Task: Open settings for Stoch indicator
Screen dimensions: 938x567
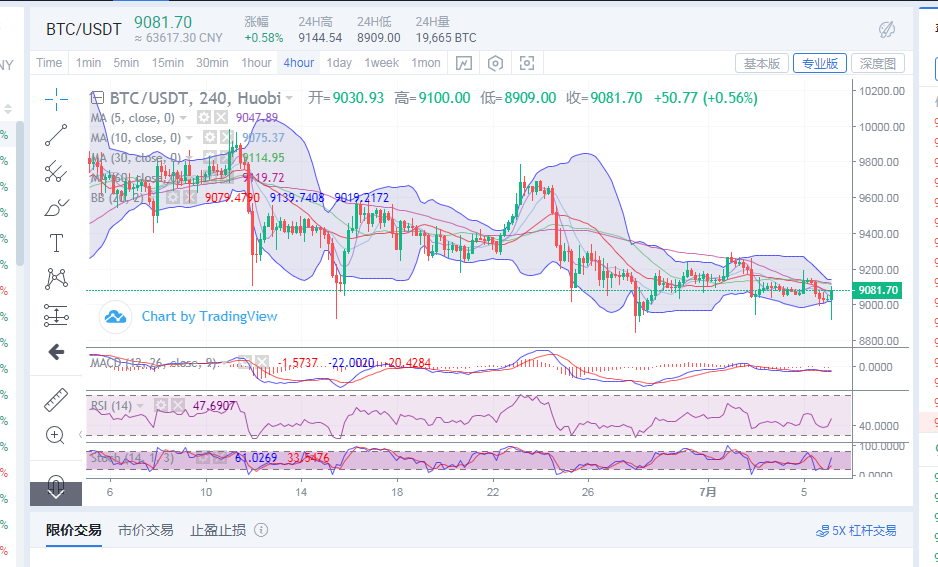Action: [x=203, y=458]
